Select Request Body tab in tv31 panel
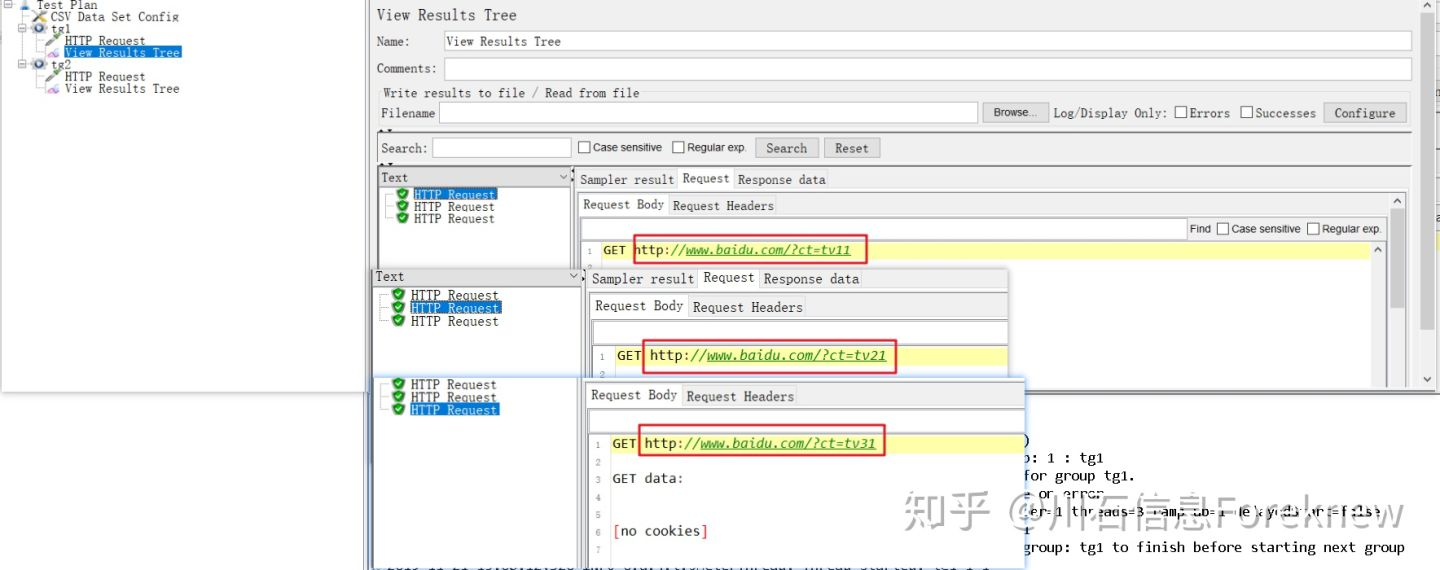 634,395
